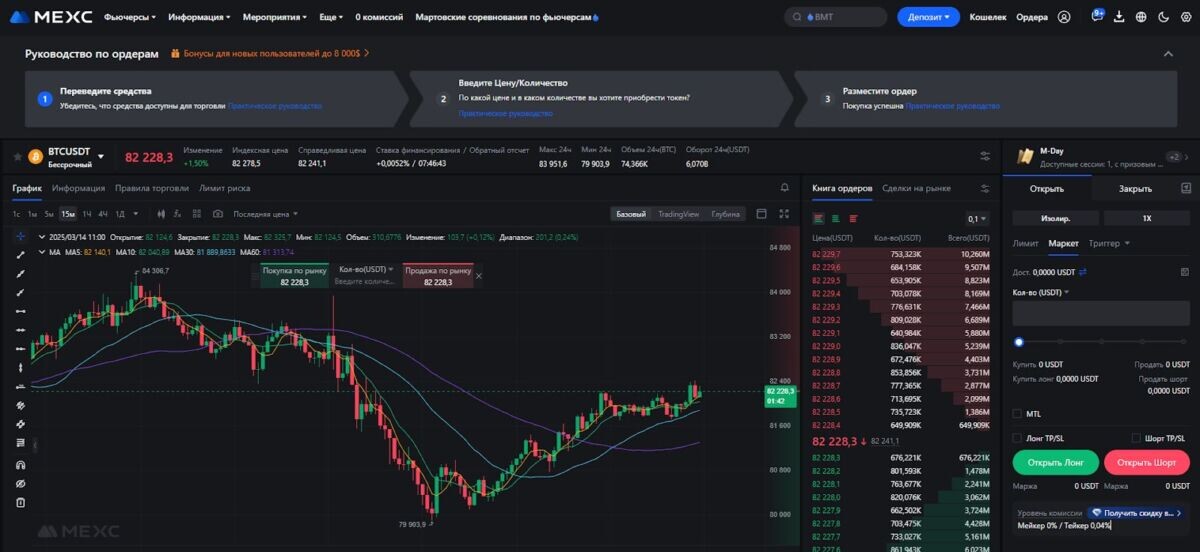
Task: Take chart screenshot with camera icon
Action: [218, 214]
